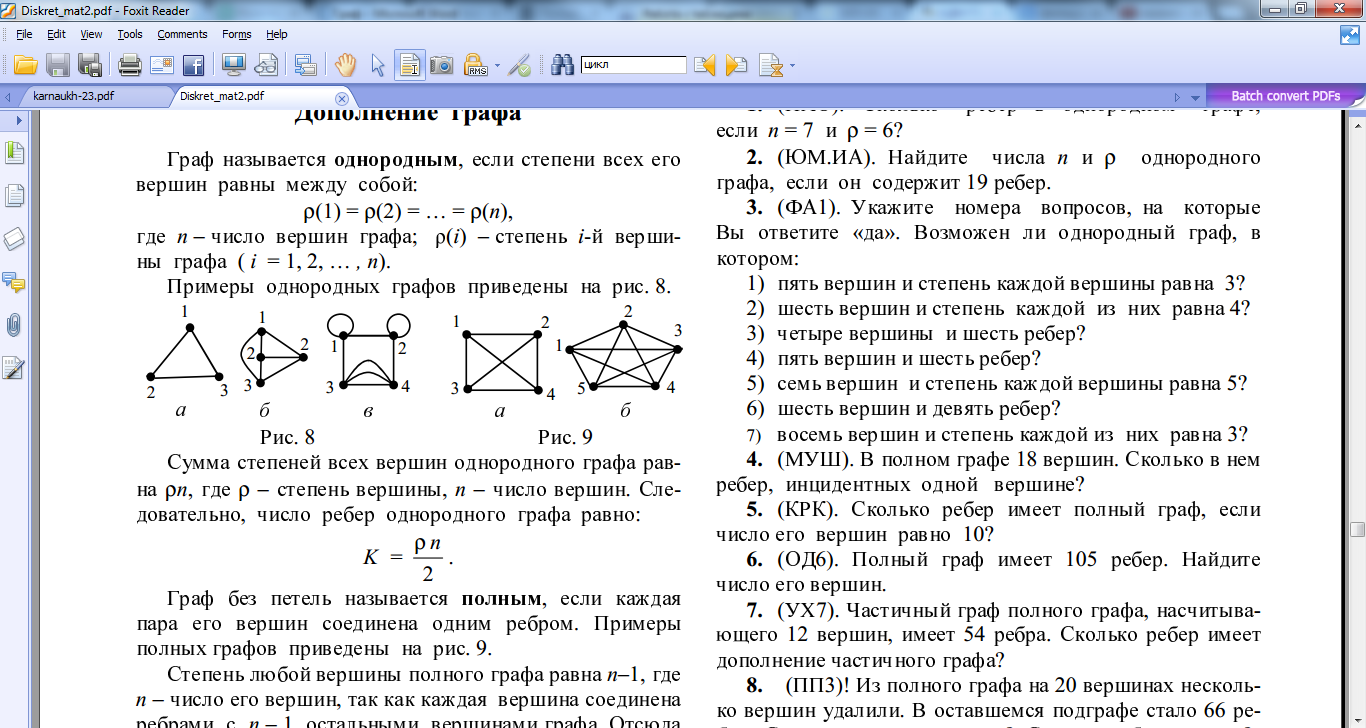Image resolution: width=1366 pixels, height=728 pixels.
Task: Open the Layers panel
Action: pos(14,239)
